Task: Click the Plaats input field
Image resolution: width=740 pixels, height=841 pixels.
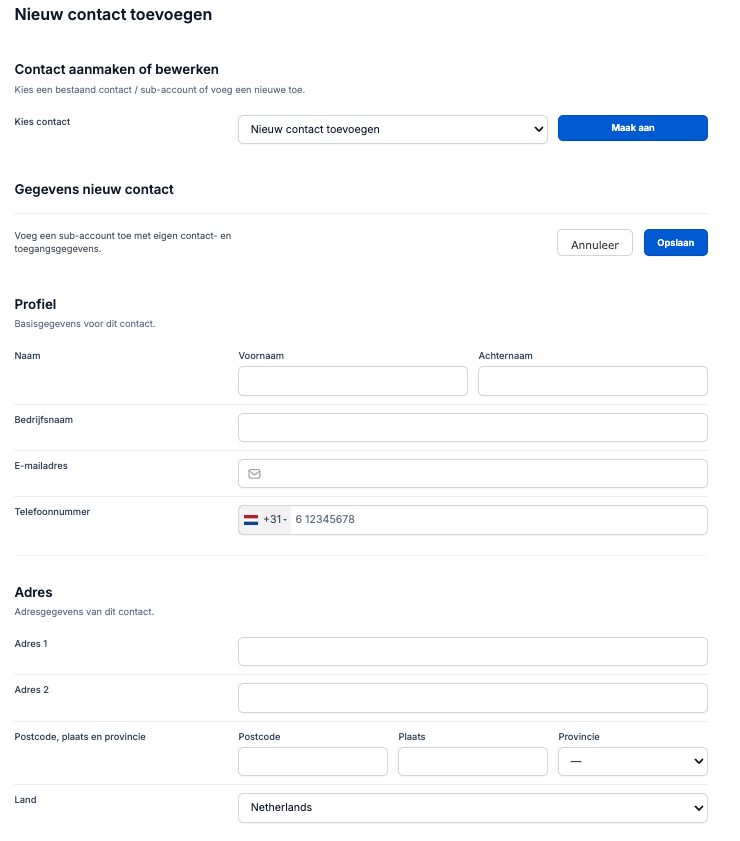Action: [x=472, y=761]
